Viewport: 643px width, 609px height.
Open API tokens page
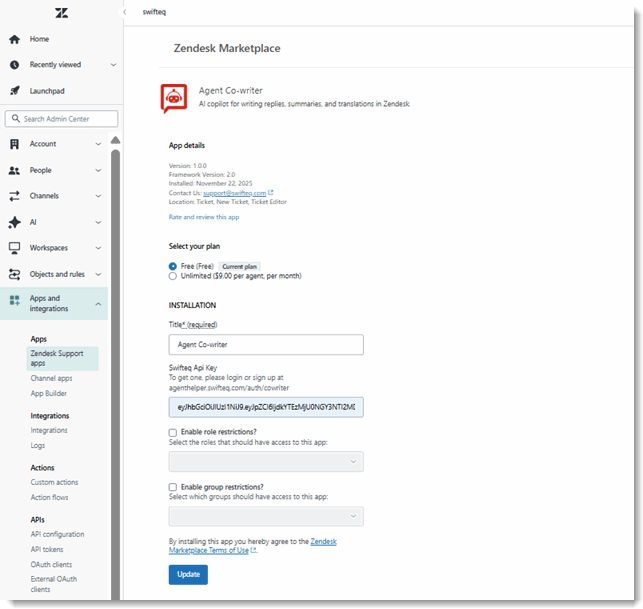(47, 550)
